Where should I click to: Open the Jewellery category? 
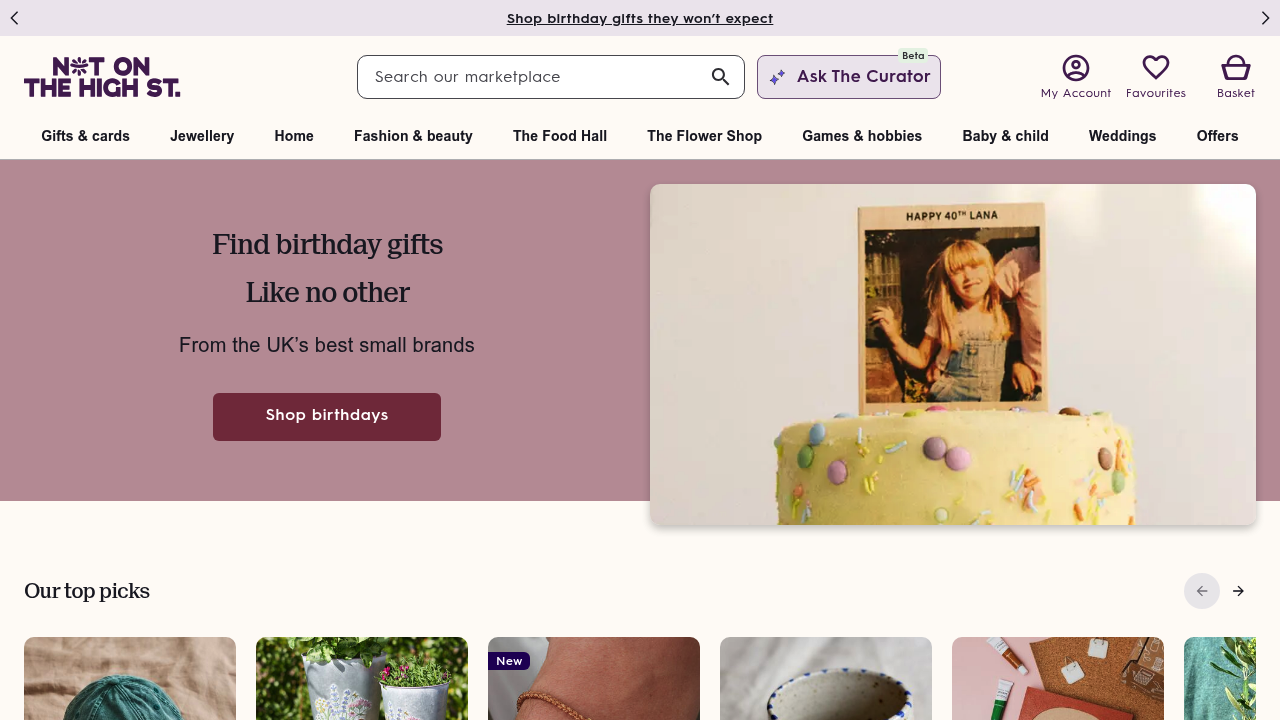click(202, 136)
